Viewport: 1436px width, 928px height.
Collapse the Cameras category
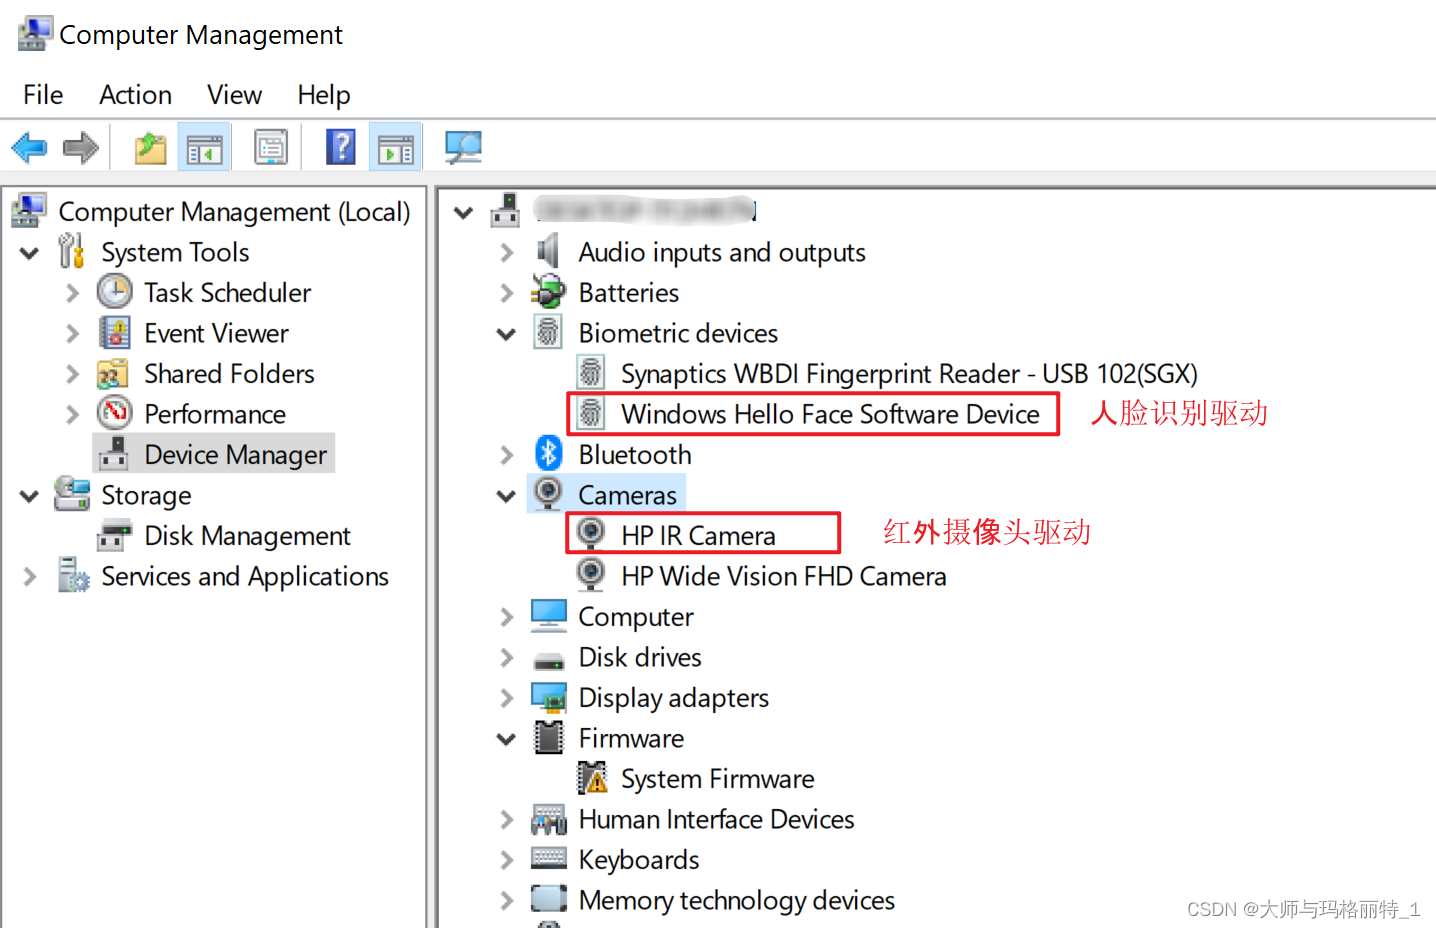tap(507, 496)
